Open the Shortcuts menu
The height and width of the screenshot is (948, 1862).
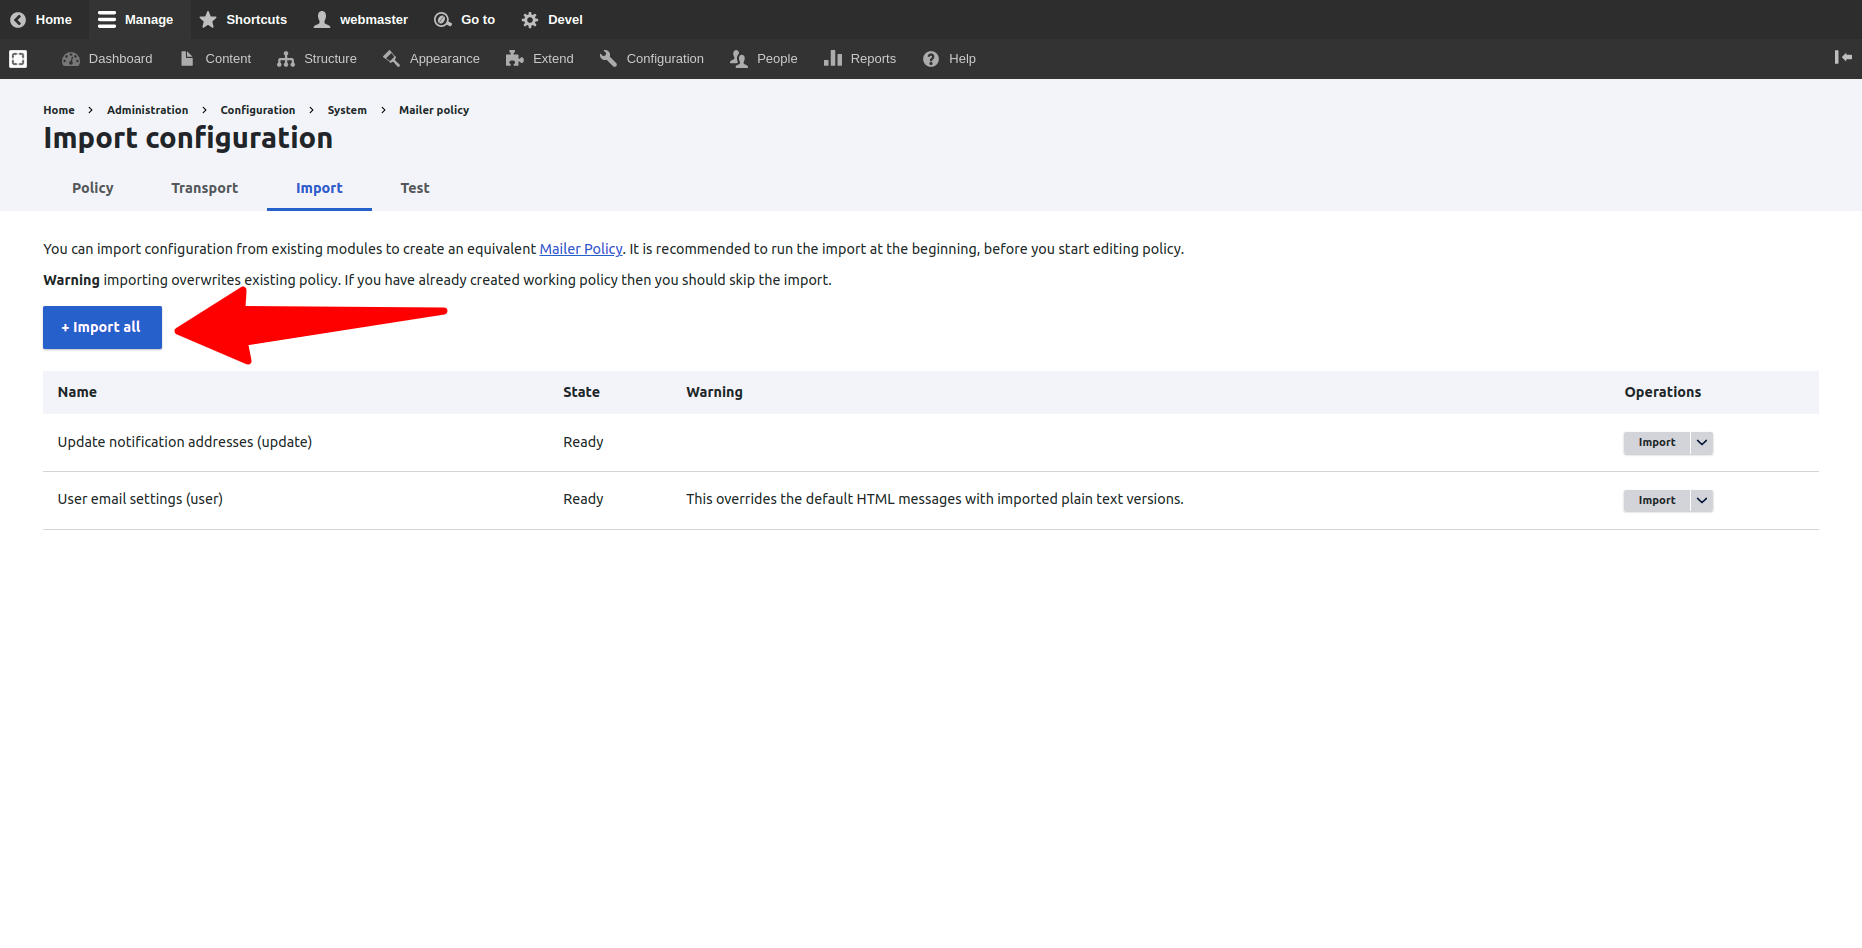pos(243,20)
